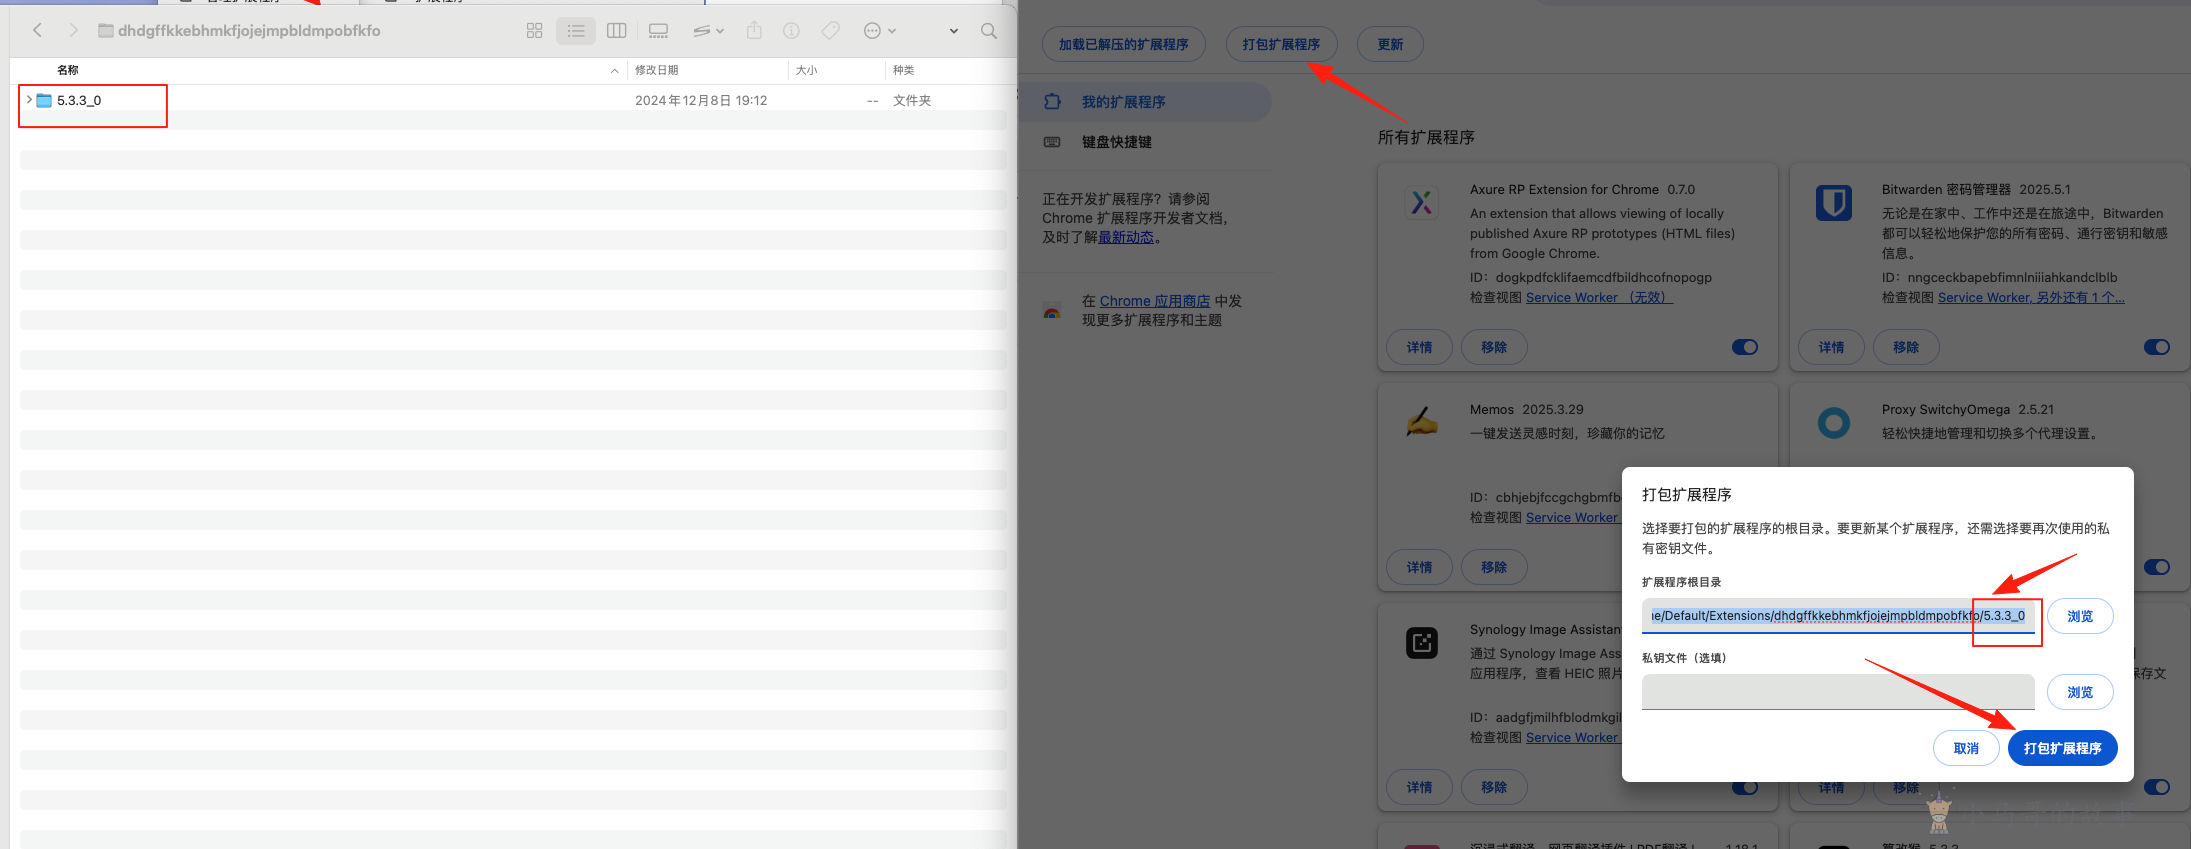The width and height of the screenshot is (2191, 849).
Task: Switch Finder to gallery view
Action: click(x=658, y=31)
